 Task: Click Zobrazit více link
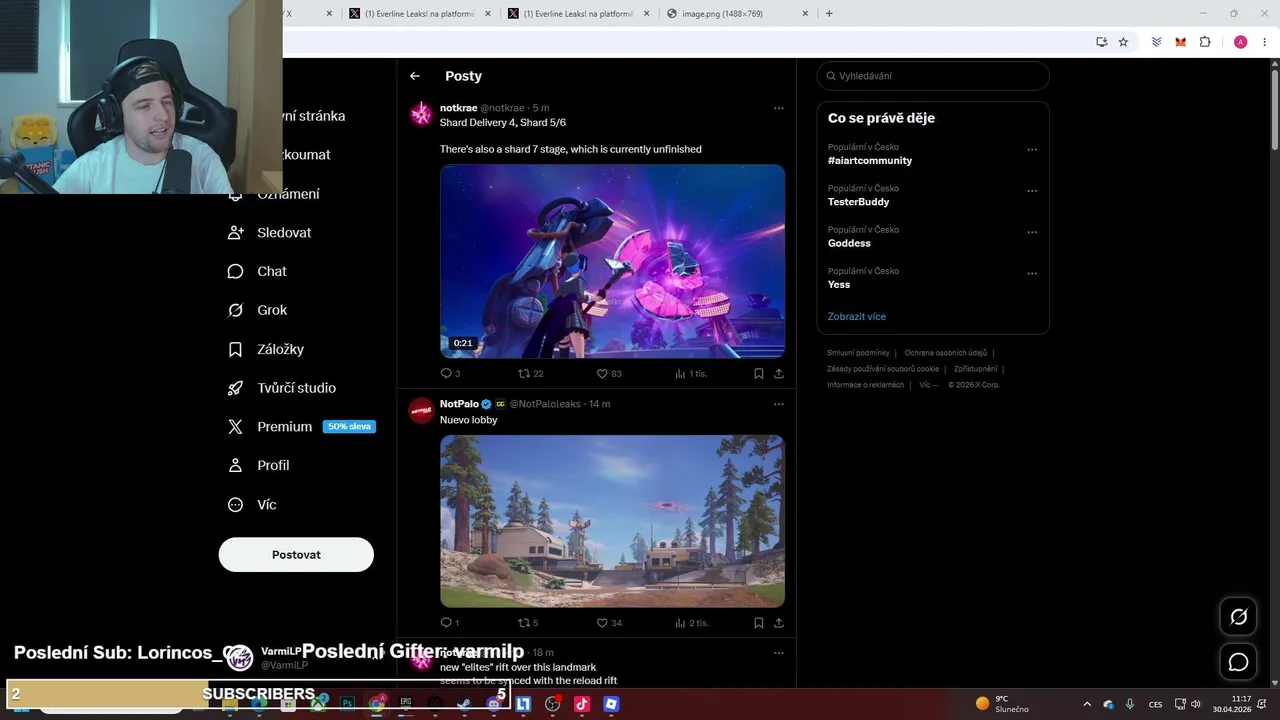pyautogui.click(x=857, y=317)
